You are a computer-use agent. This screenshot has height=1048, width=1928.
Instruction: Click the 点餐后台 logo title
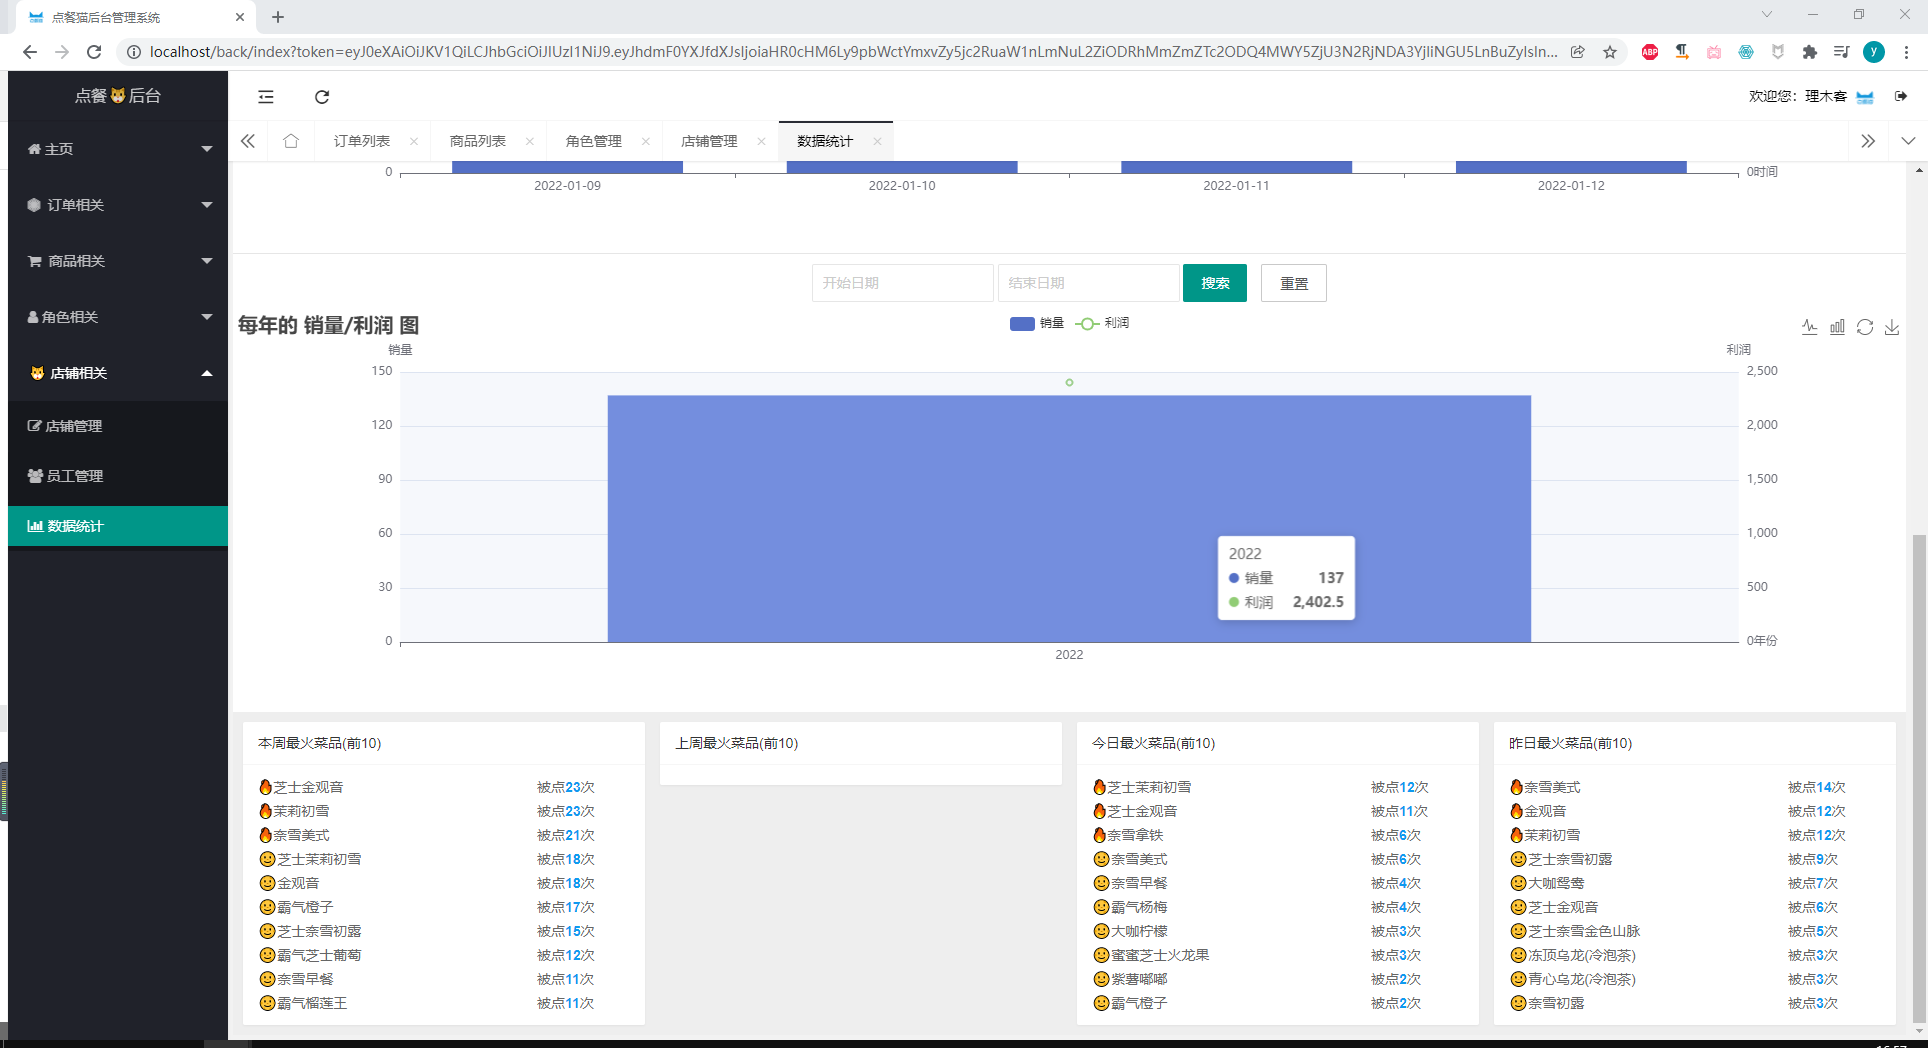click(118, 96)
